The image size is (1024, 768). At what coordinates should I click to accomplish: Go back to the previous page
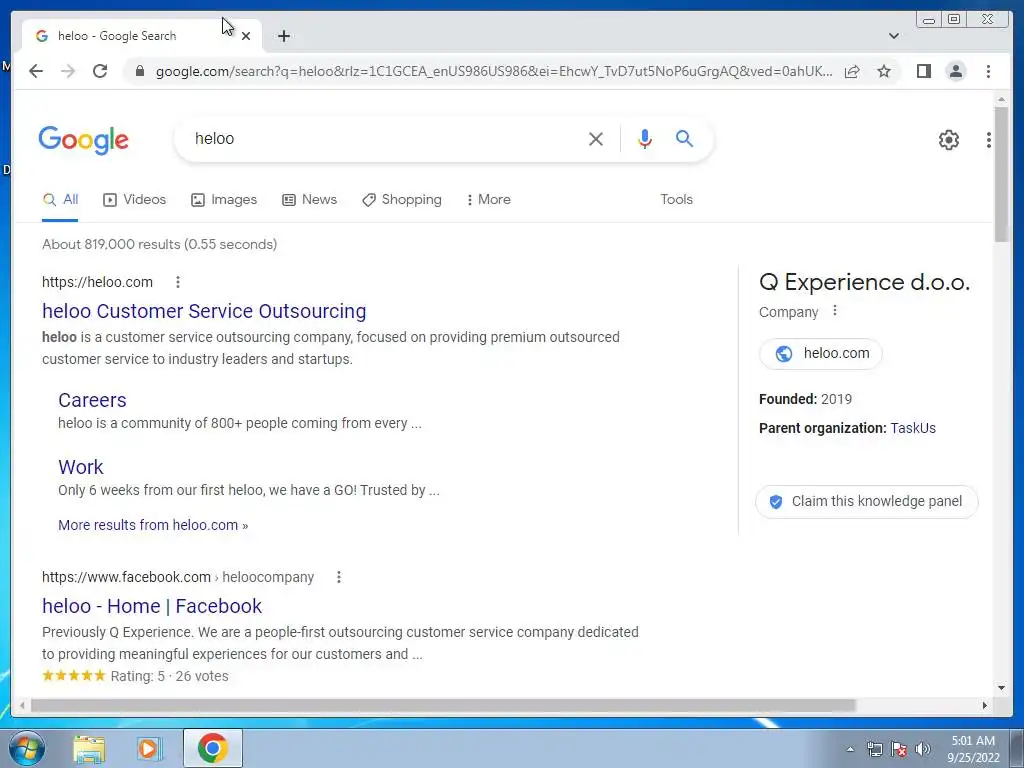coord(36,71)
